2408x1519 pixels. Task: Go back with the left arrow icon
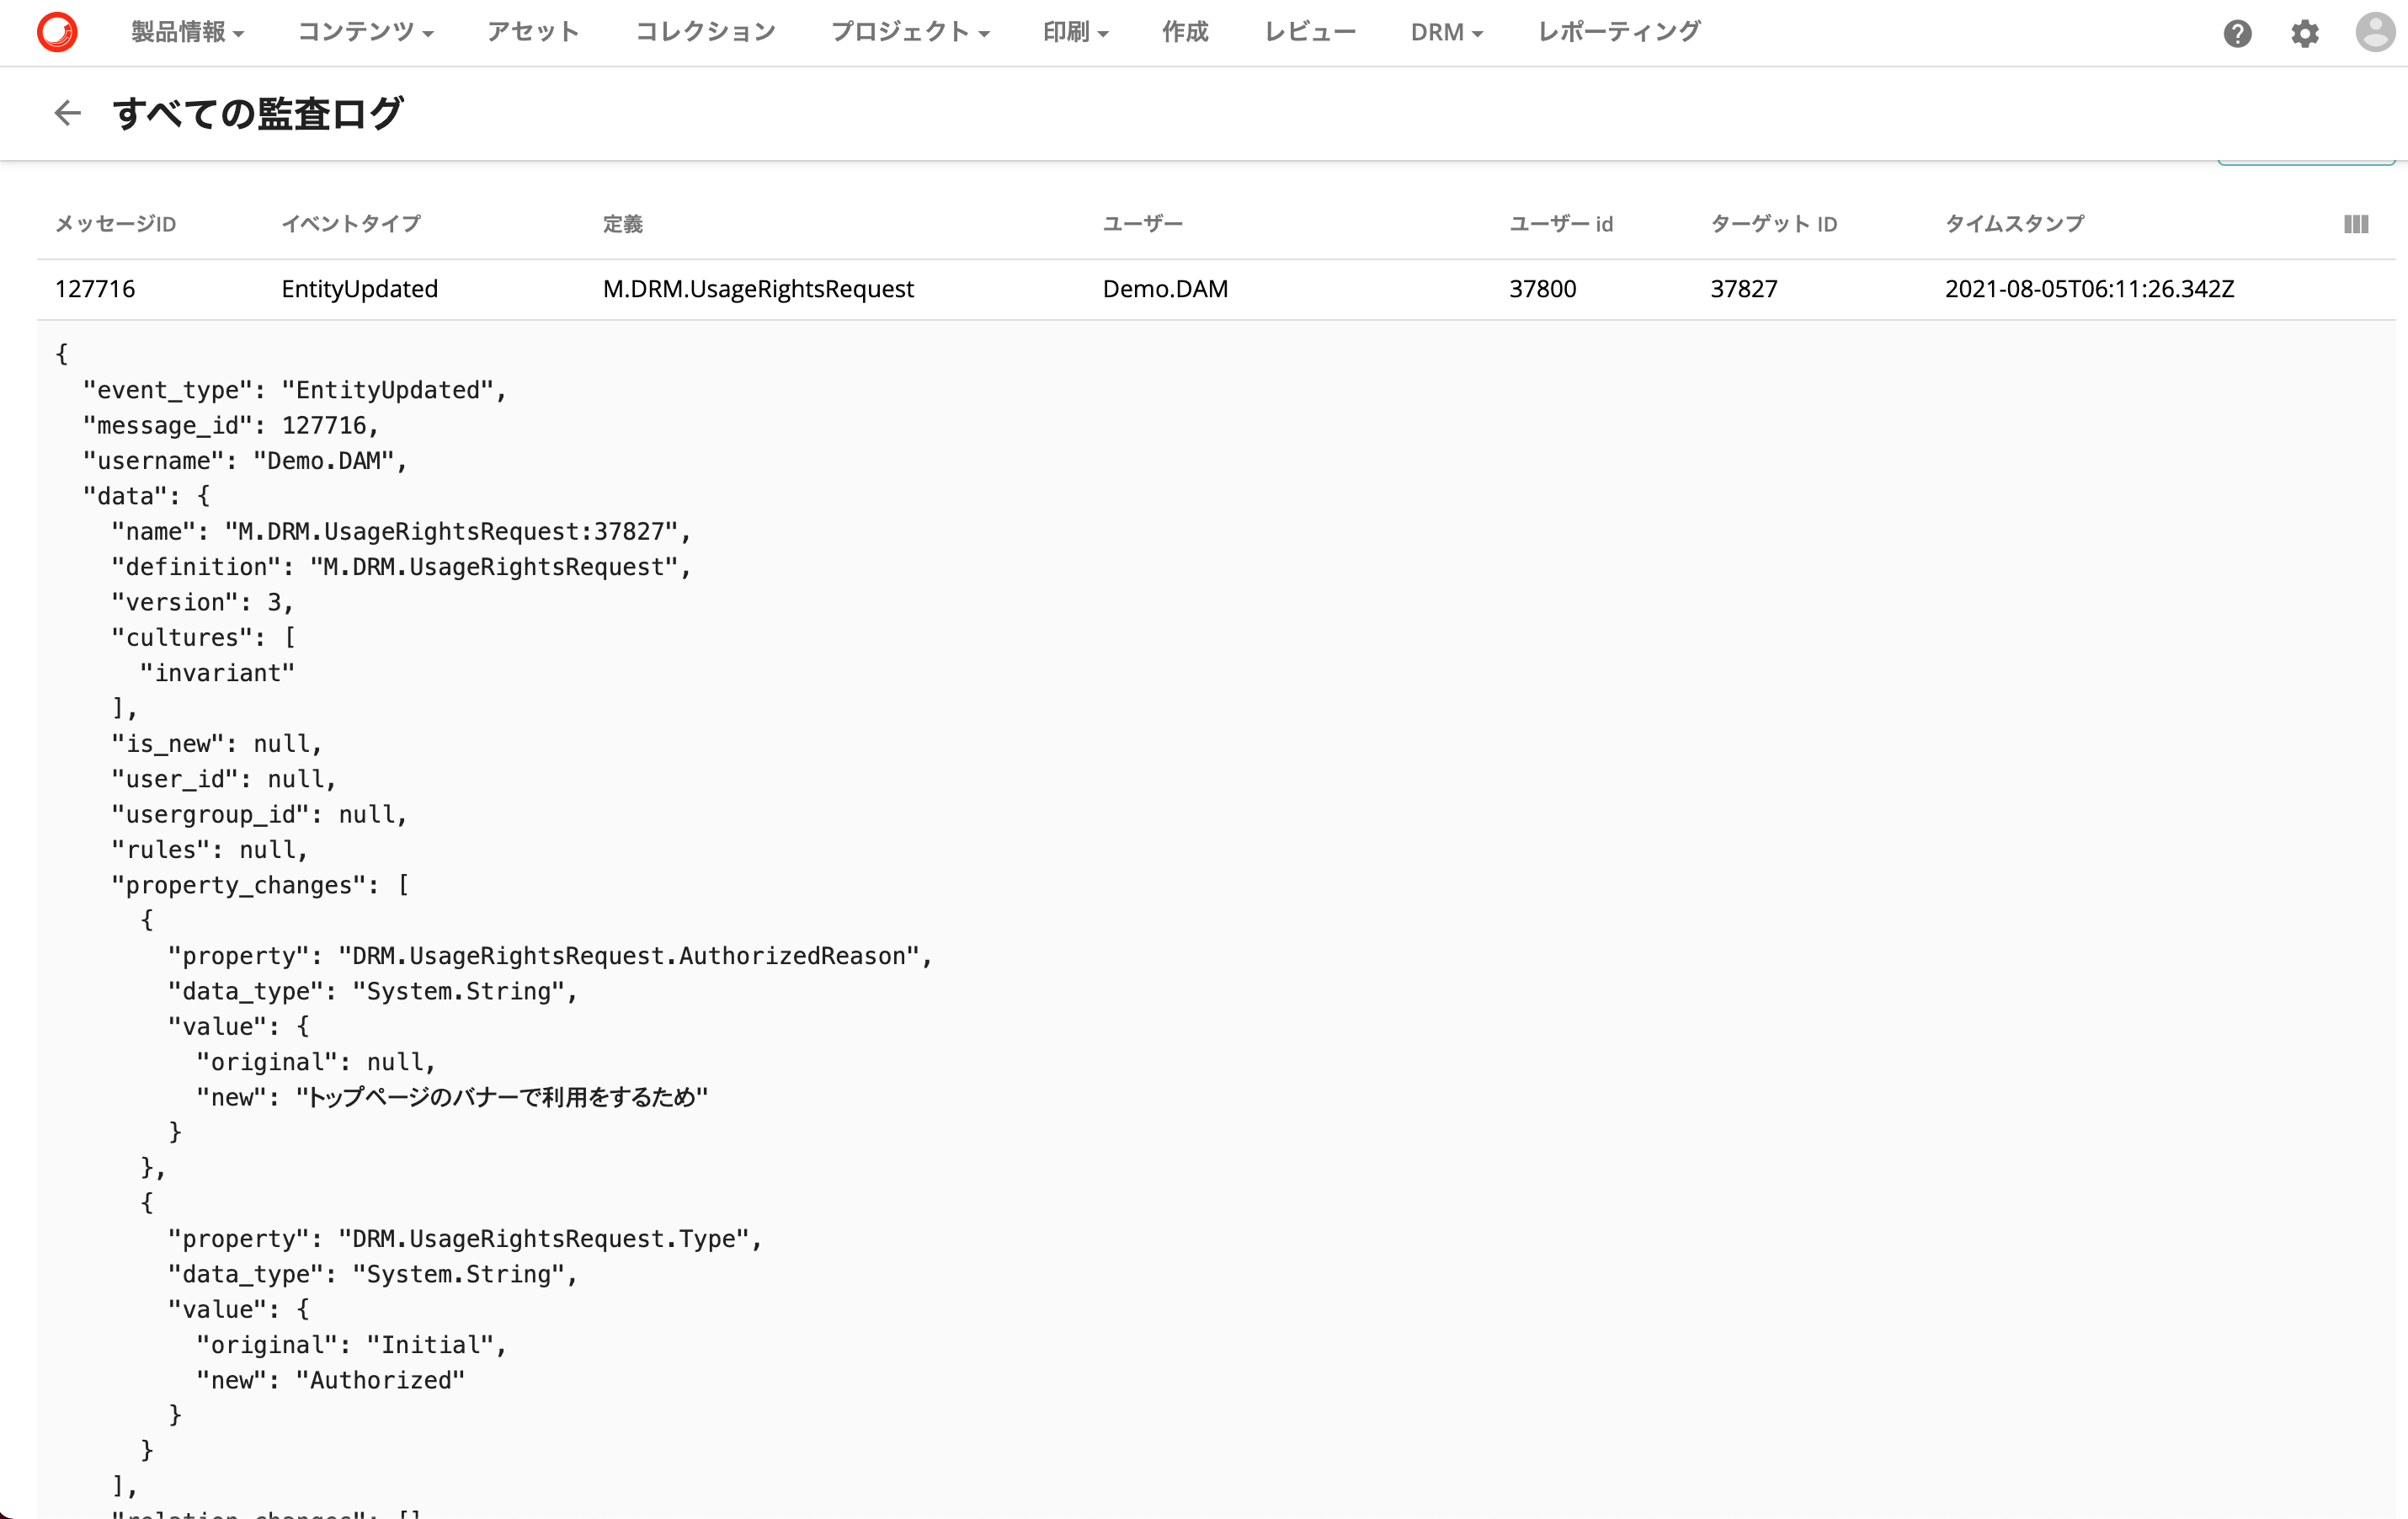(x=67, y=113)
